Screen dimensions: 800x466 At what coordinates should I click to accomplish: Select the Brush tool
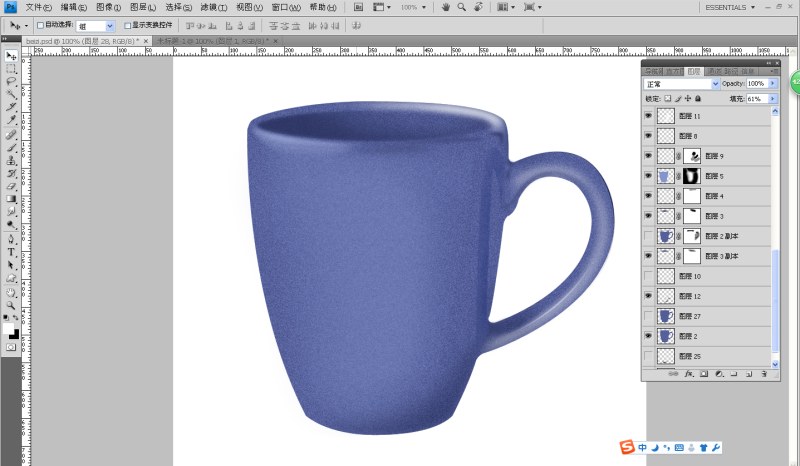(11, 148)
